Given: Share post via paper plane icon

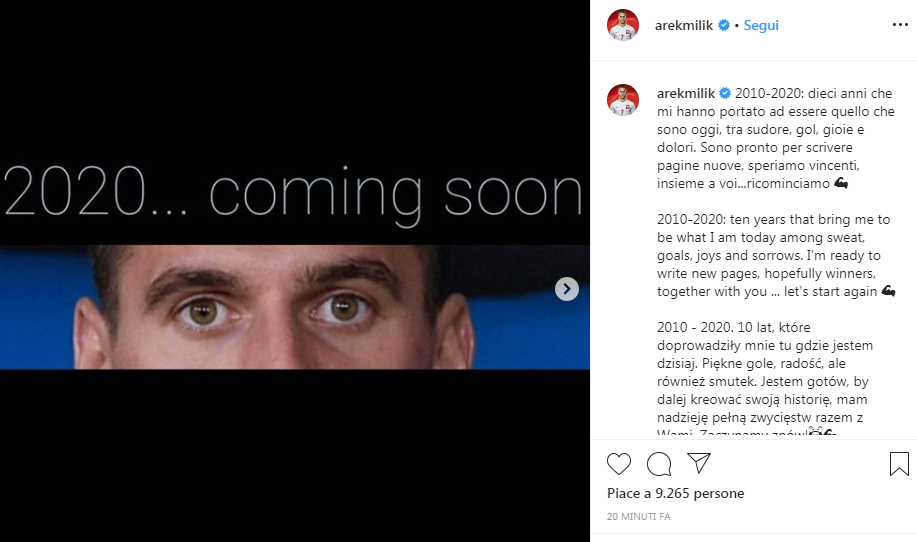Looking at the screenshot, I should [x=699, y=463].
